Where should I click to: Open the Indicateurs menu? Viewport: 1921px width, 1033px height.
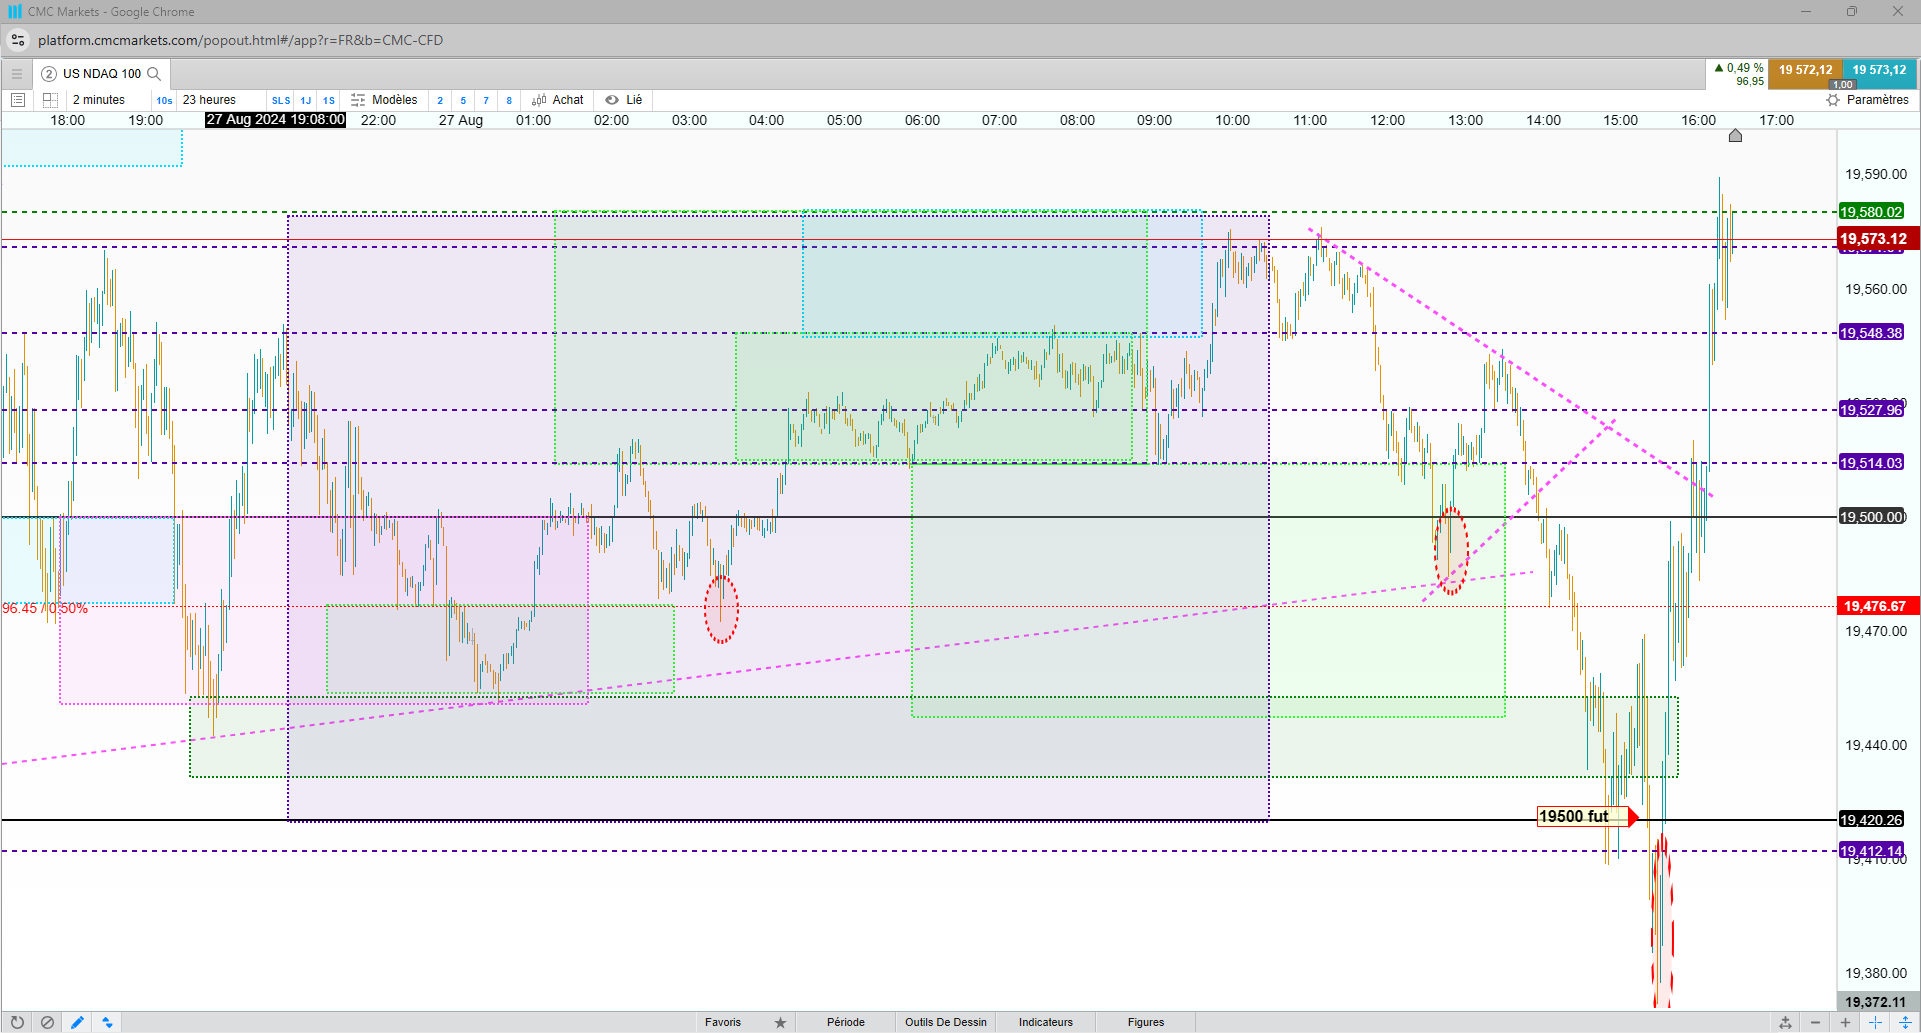coord(1046,1022)
